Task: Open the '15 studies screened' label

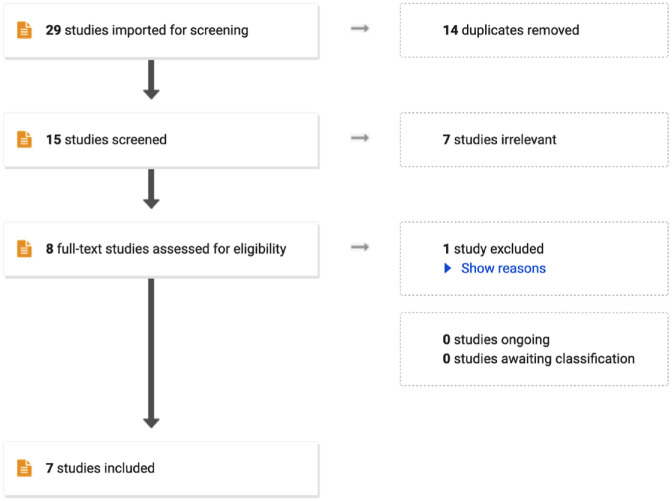Action: [x=106, y=140]
